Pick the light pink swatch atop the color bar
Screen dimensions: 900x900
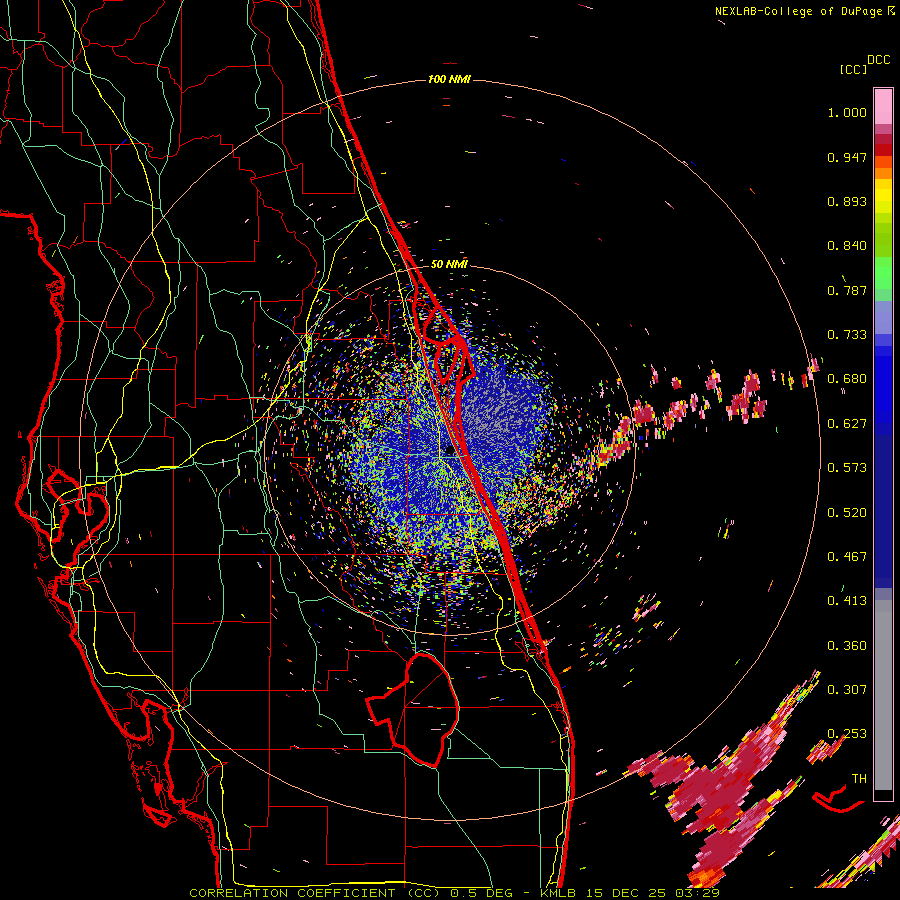(x=883, y=107)
